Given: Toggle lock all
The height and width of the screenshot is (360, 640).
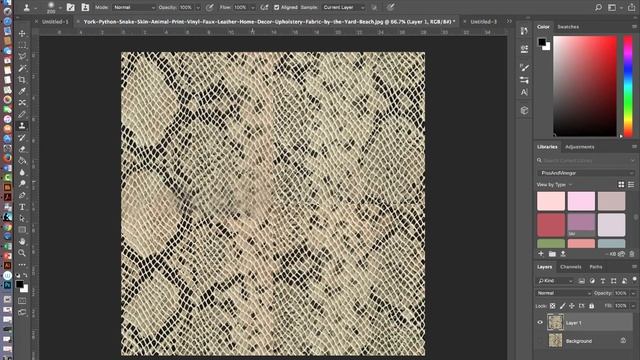Looking at the screenshot, I should coord(591,306).
